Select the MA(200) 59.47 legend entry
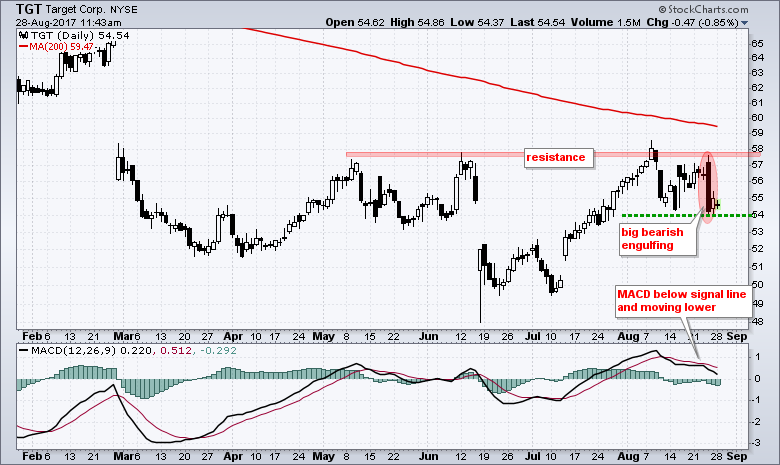 (x=56, y=46)
